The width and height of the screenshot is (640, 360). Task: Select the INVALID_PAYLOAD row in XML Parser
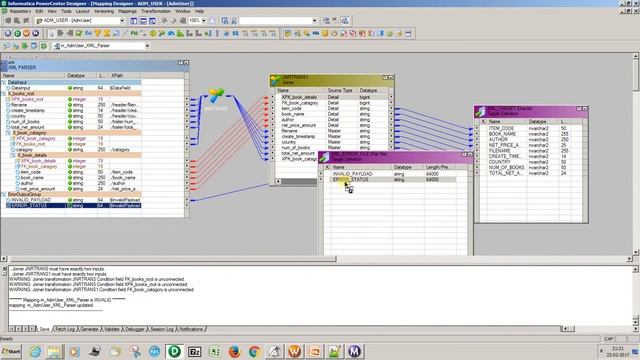click(x=72, y=200)
